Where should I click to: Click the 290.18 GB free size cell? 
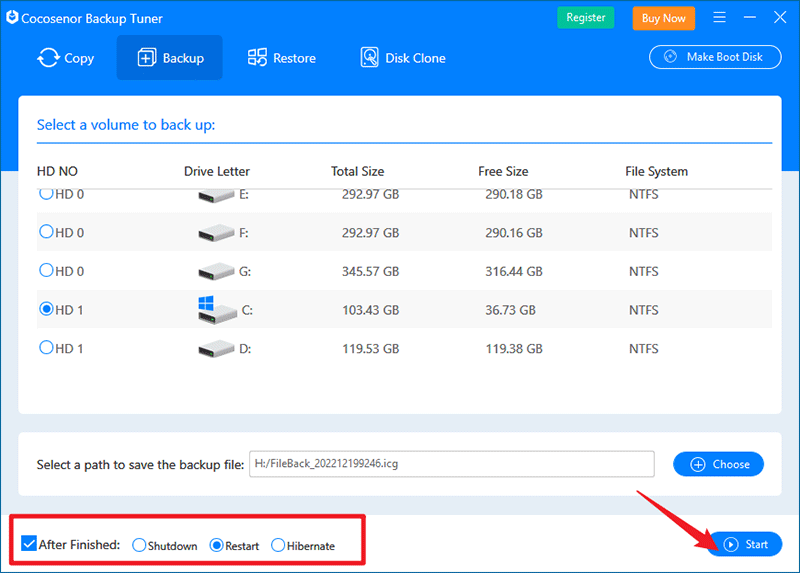point(514,195)
